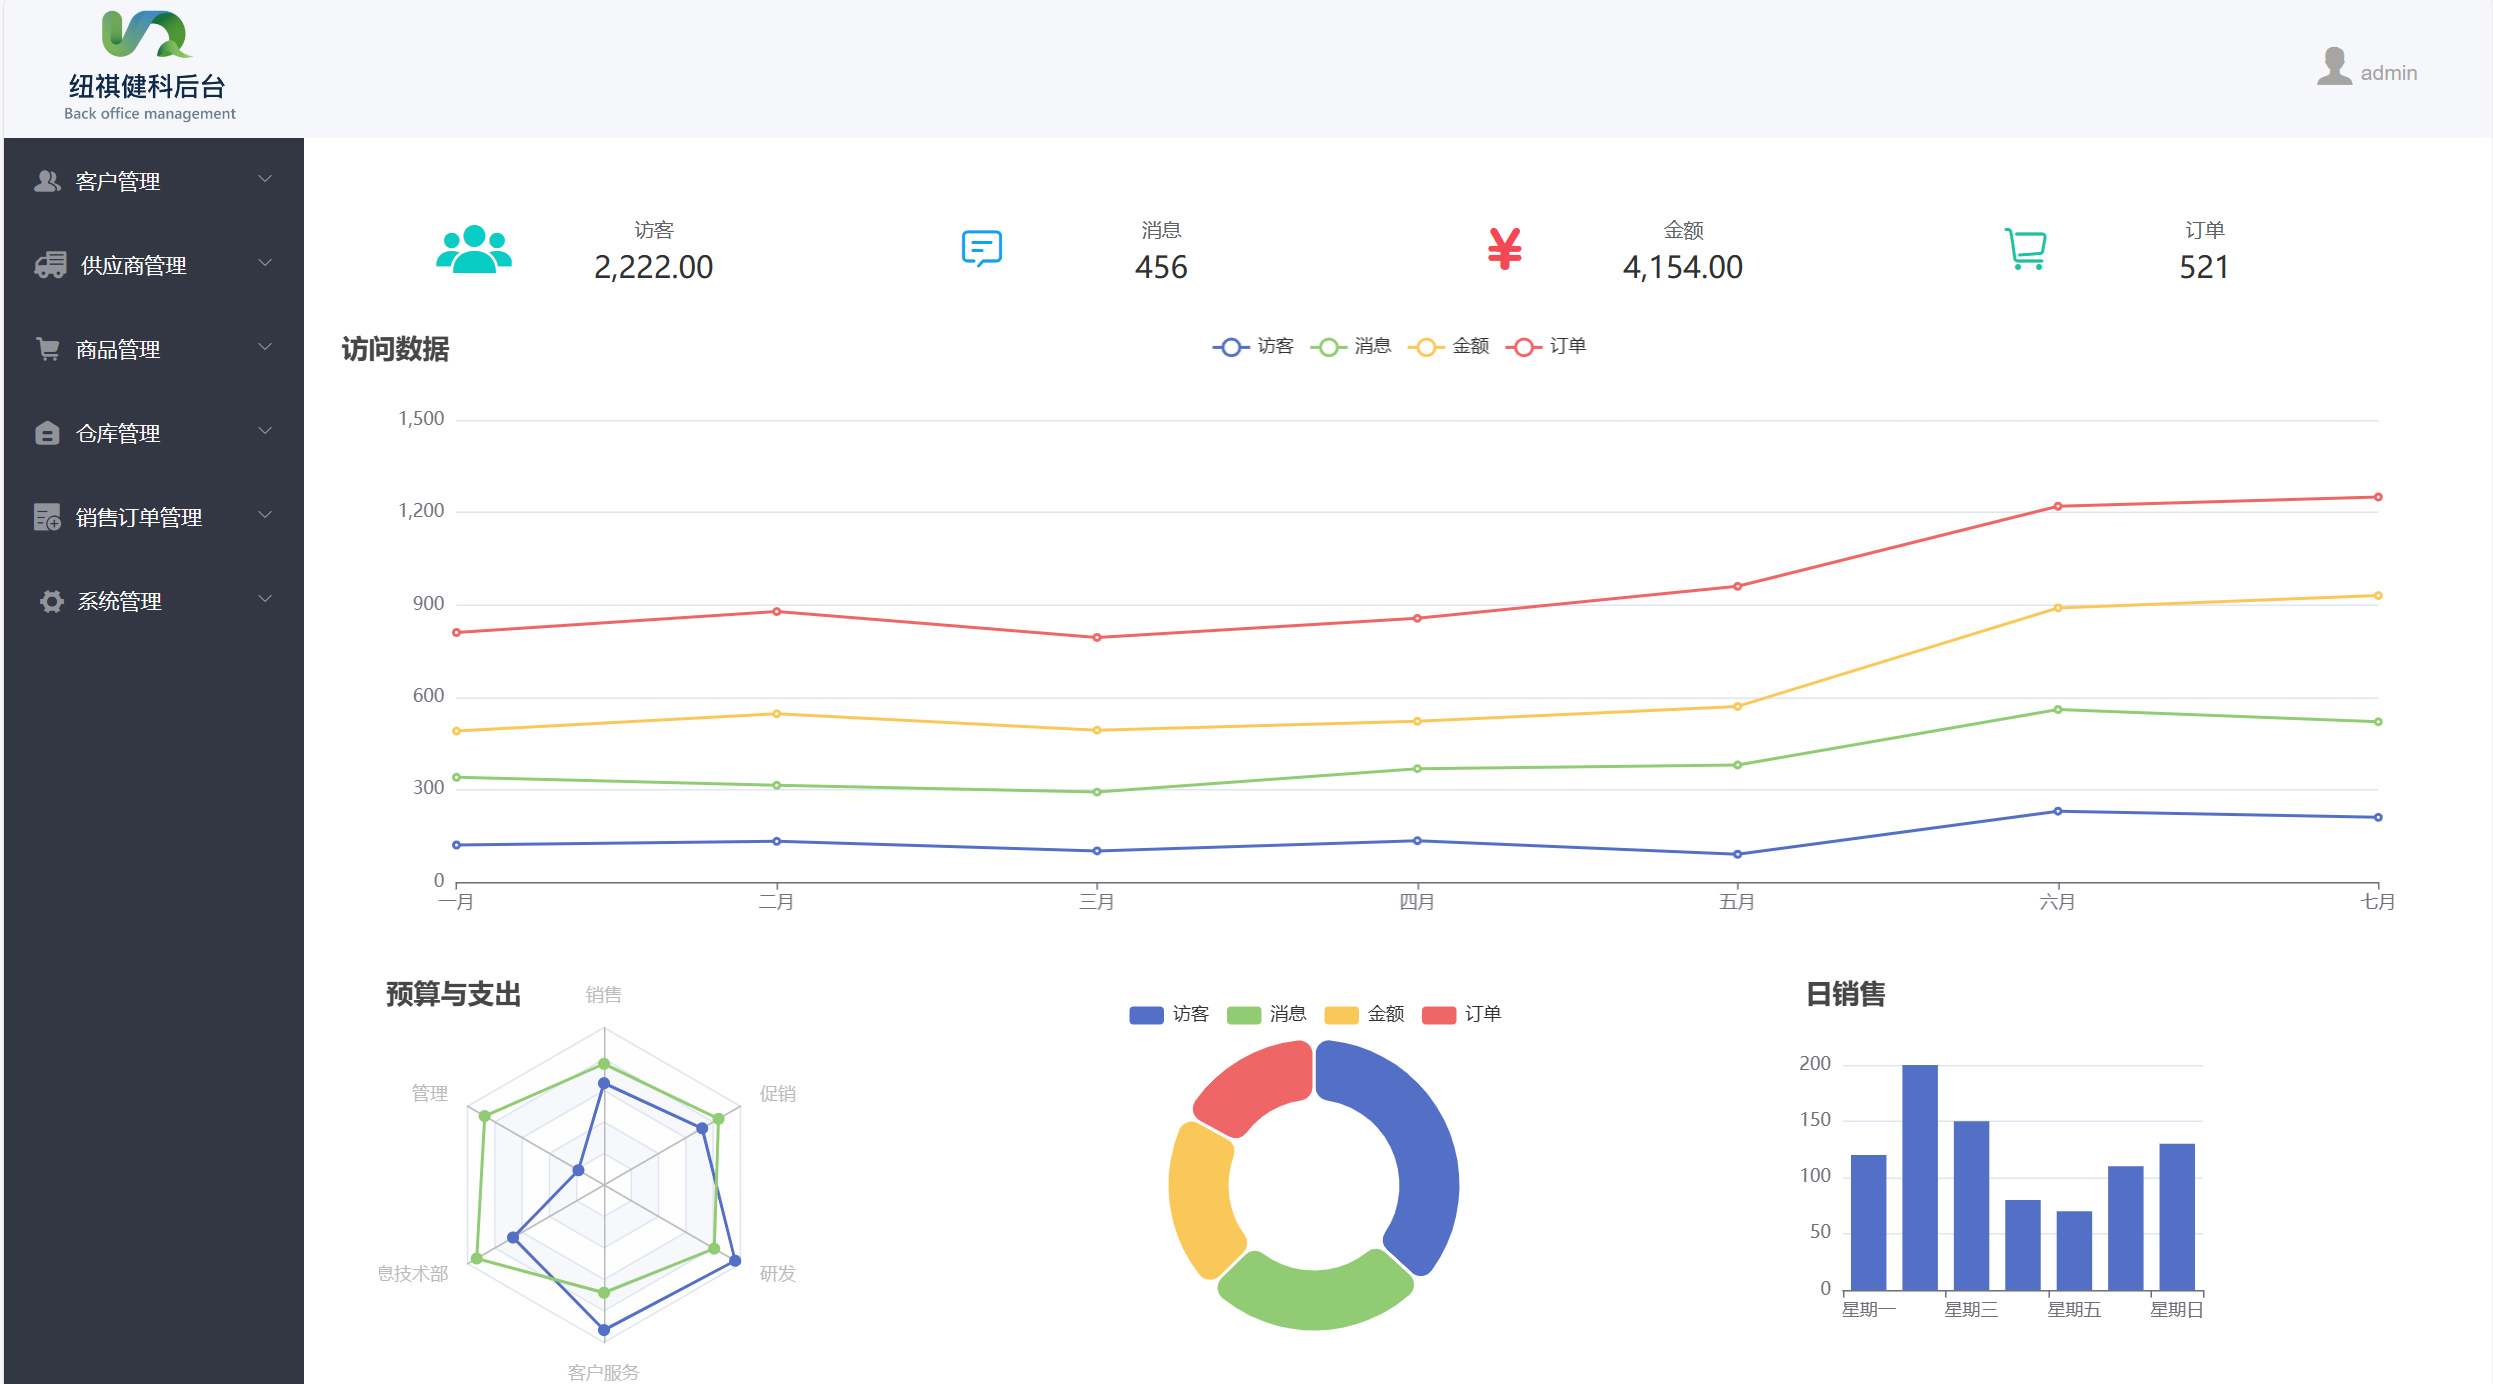The image size is (2493, 1384).
Task: Click the 金额 yen currency icon
Action: [x=1504, y=249]
